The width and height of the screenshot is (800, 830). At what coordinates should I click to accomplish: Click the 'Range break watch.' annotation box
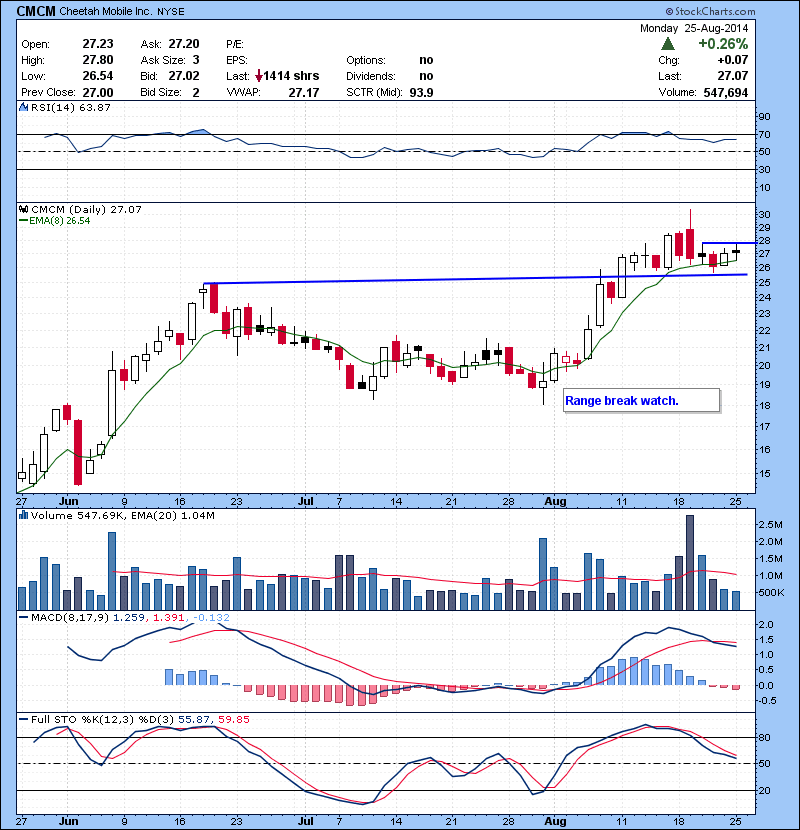coord(642,400)
